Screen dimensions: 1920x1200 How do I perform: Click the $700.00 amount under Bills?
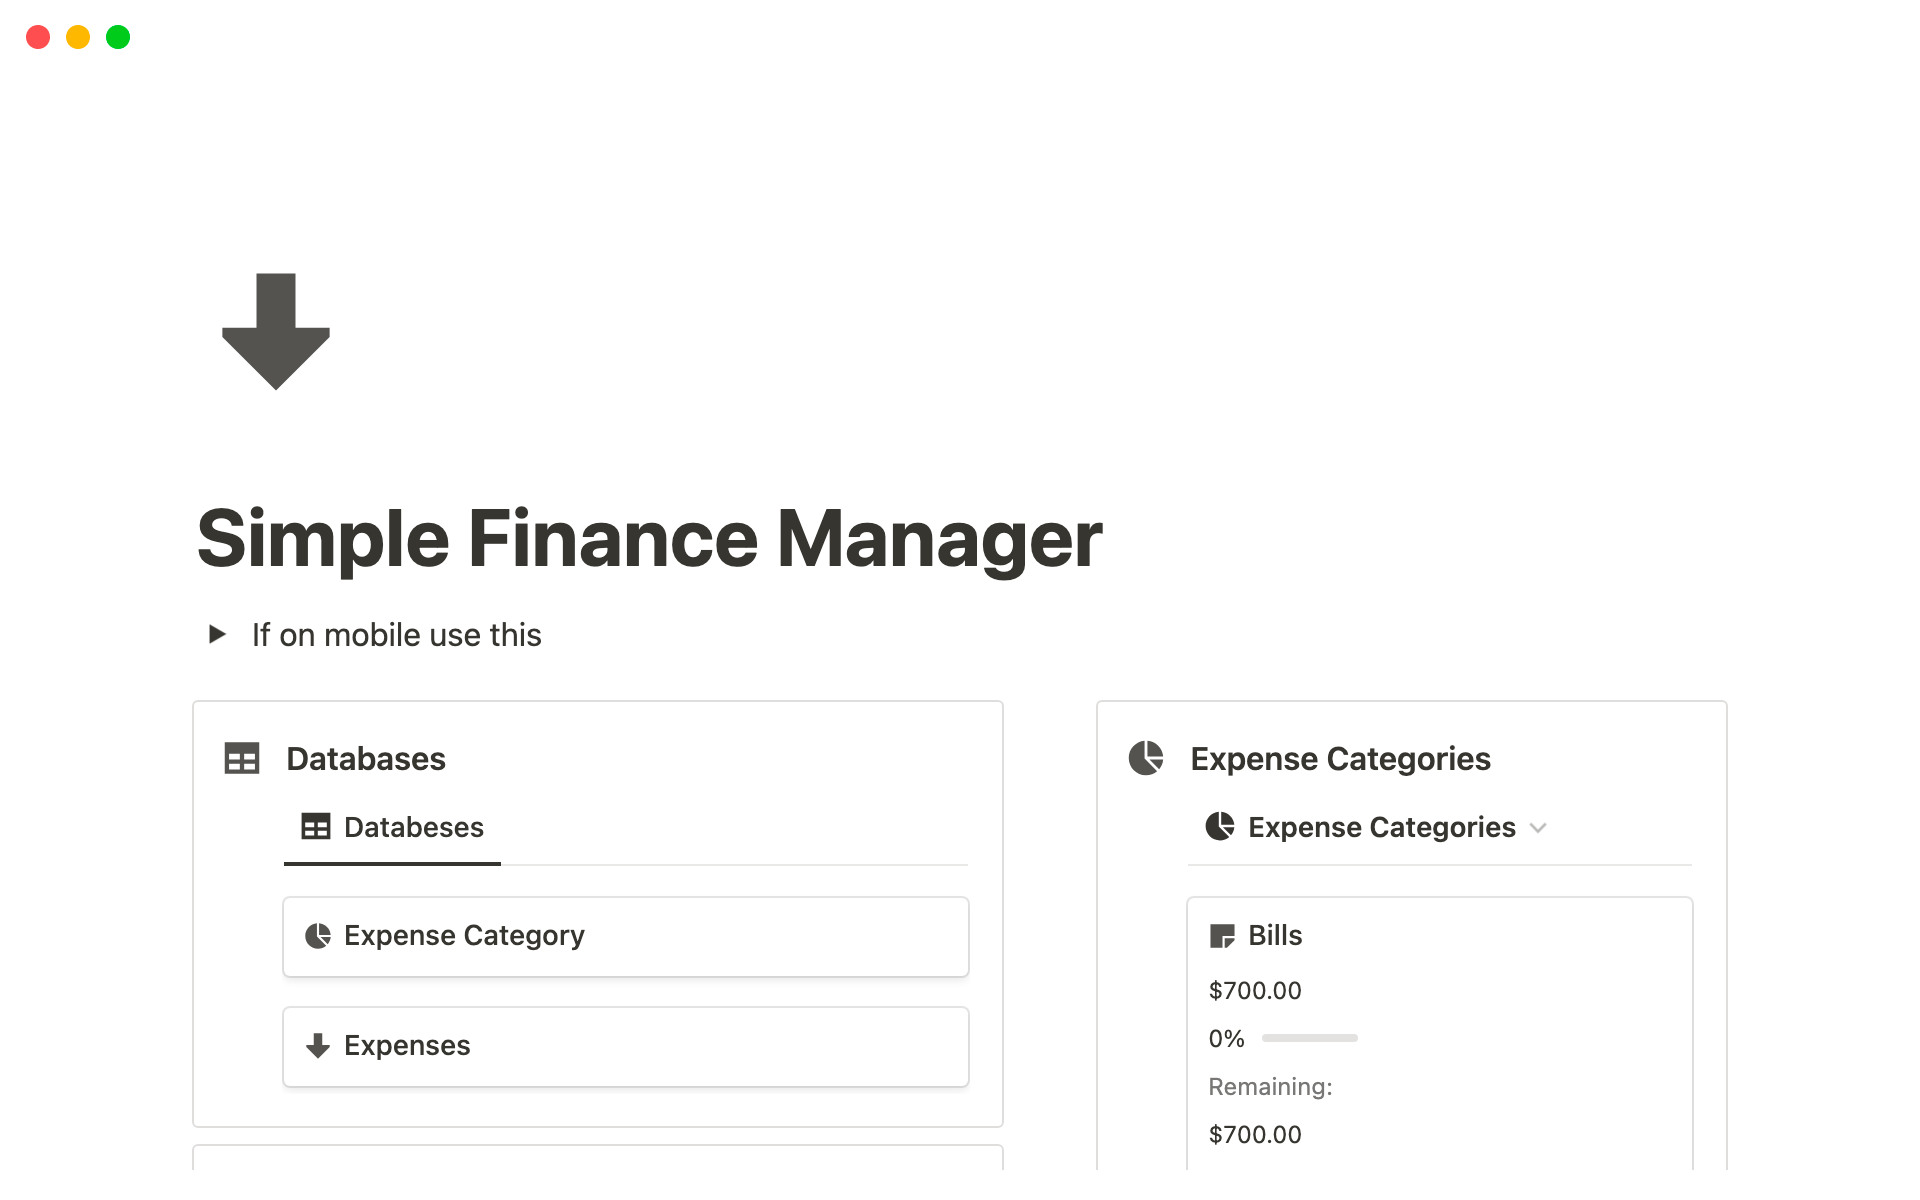(1255, 991)
